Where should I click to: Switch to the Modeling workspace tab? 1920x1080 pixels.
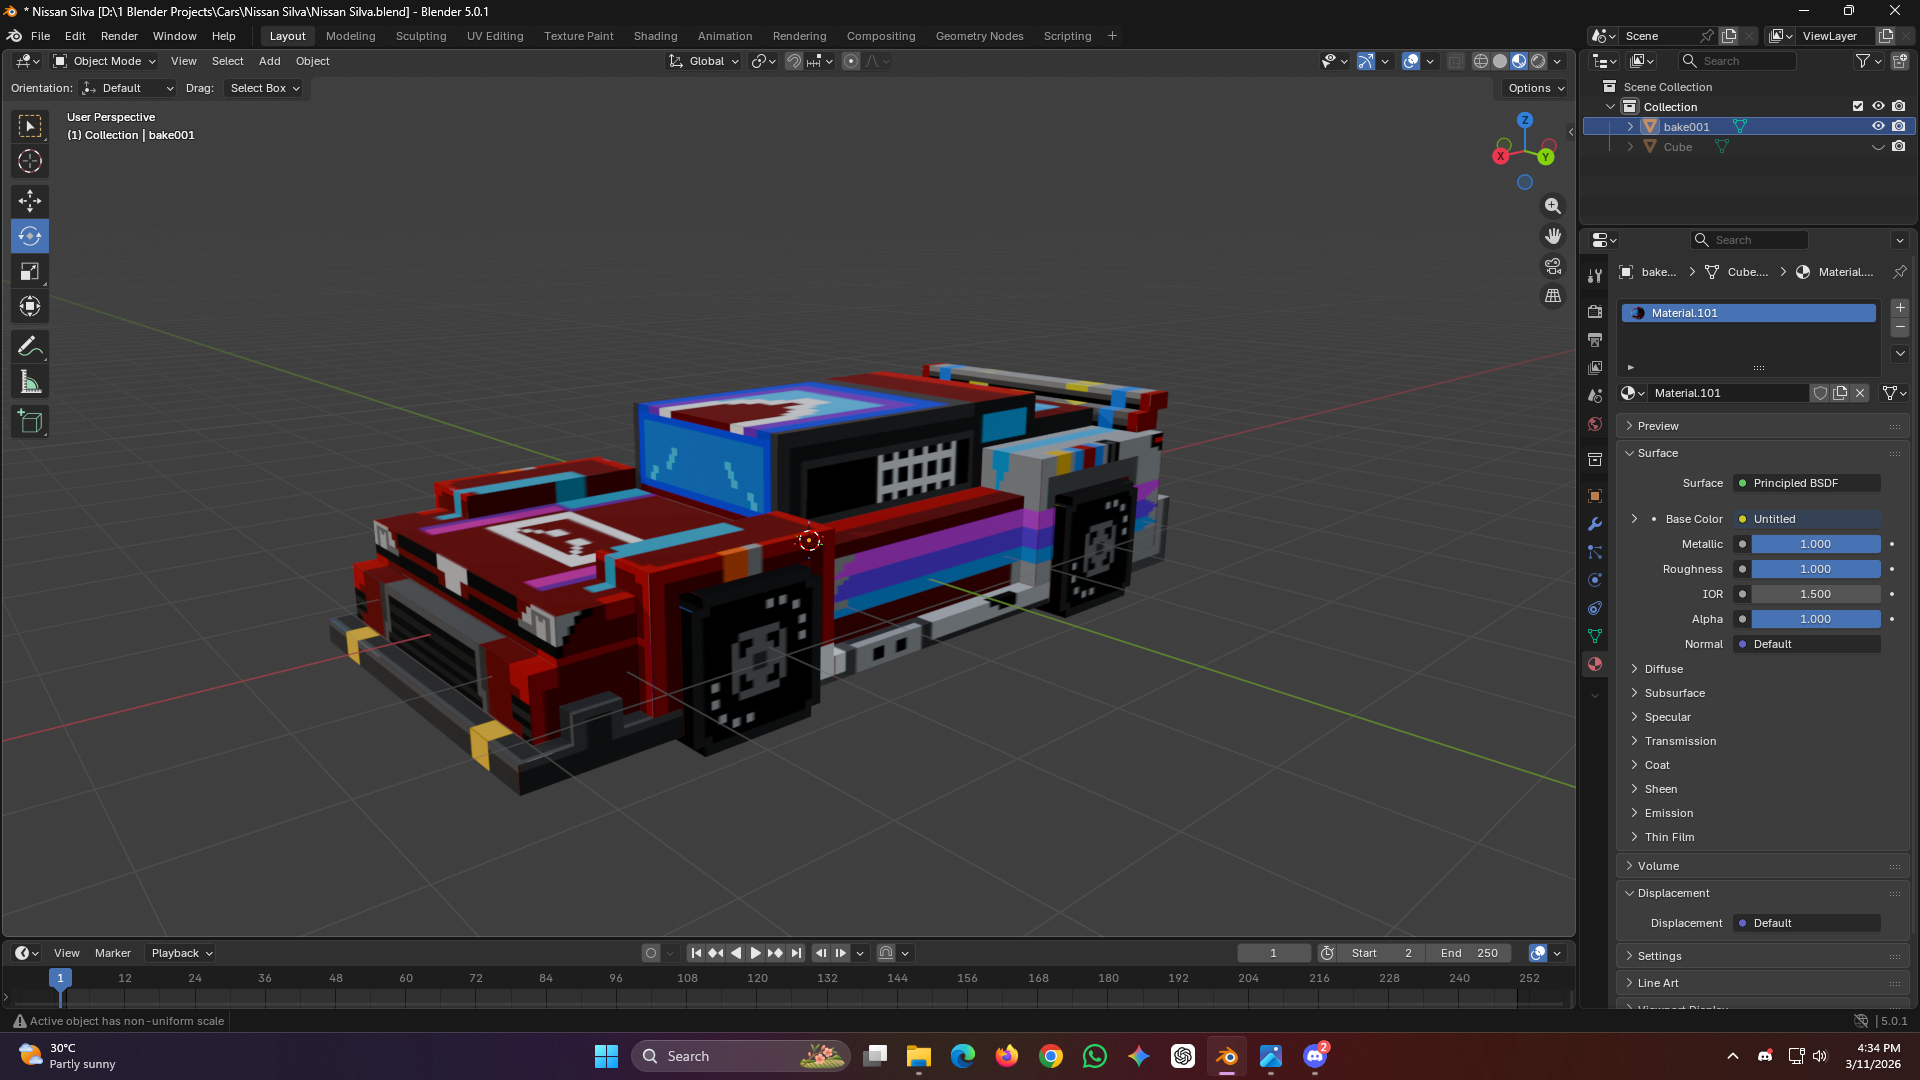pyautogui.click(x=351, y=36)
